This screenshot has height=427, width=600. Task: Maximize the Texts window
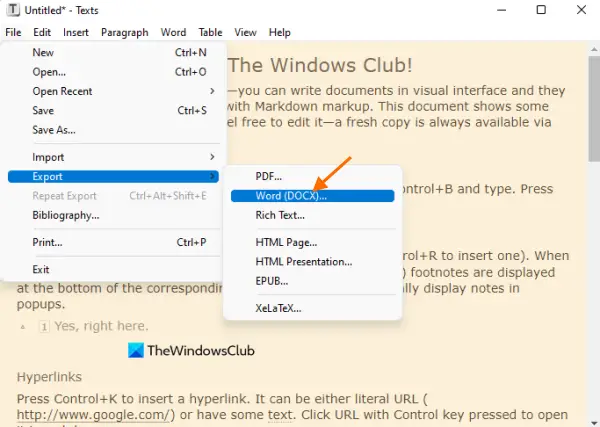tap(541, 10)
